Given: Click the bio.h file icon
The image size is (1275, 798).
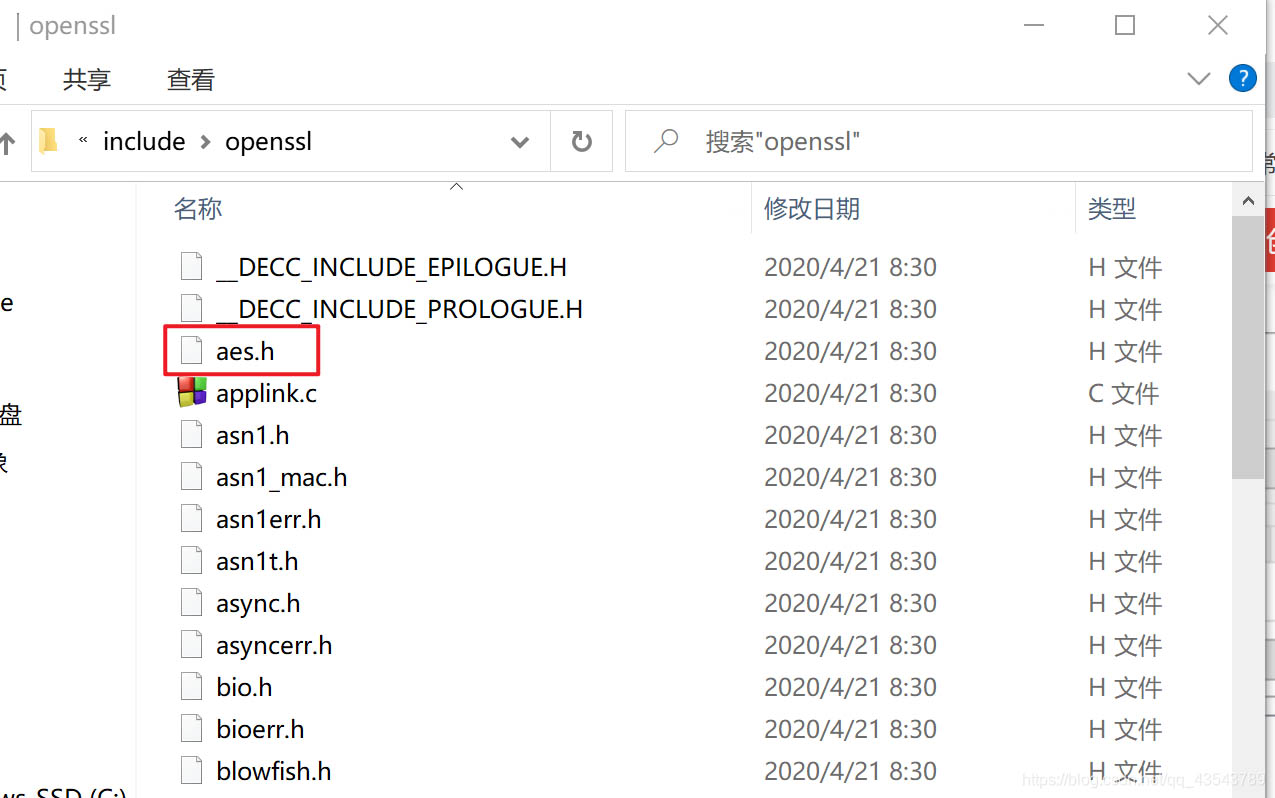Looking at the screenshot, I should (191, 687).
